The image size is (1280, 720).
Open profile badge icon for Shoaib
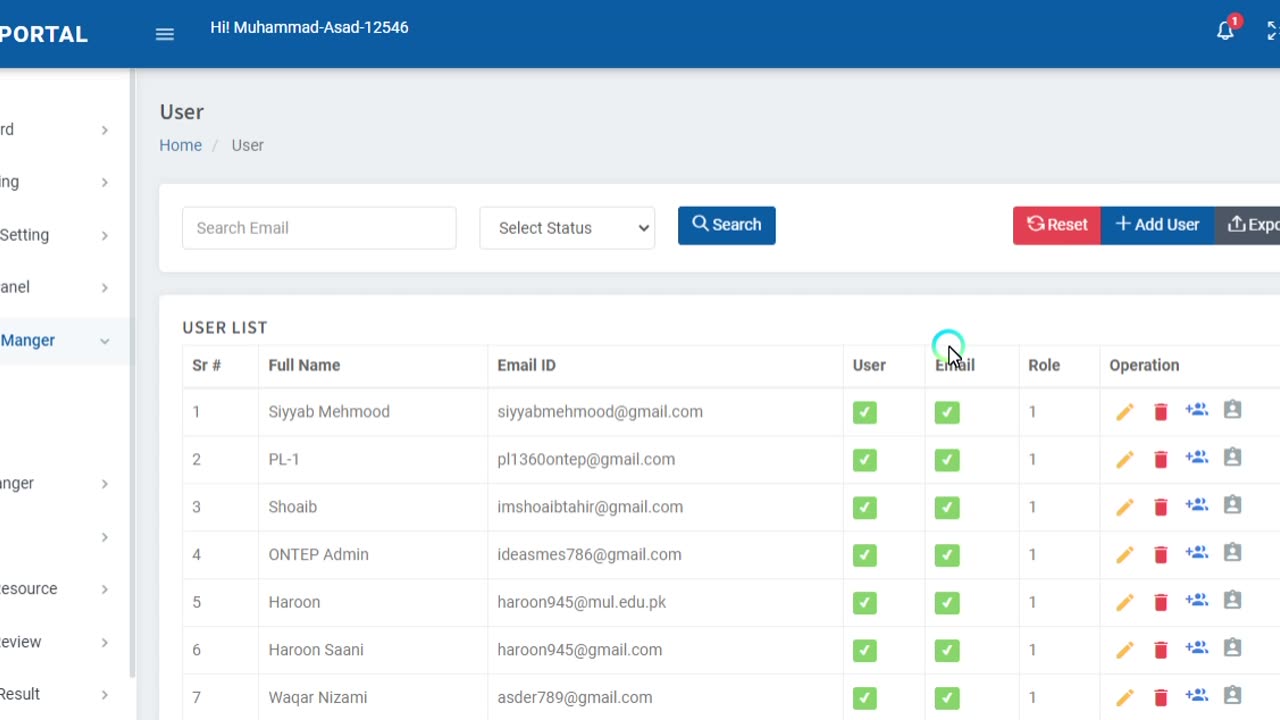pos(1233,505)
